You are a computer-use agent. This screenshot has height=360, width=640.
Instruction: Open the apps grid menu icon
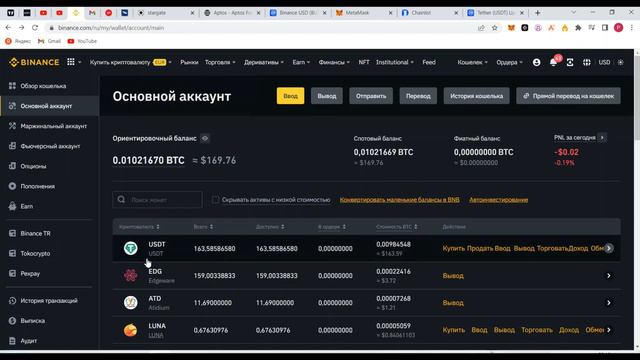(x=71, y=62)
